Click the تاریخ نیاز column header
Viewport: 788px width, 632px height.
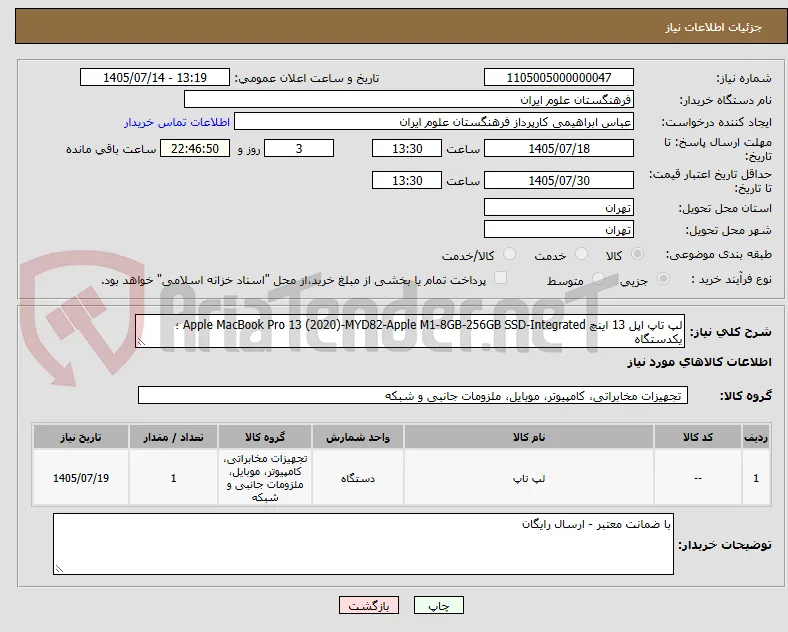point(81,437)
